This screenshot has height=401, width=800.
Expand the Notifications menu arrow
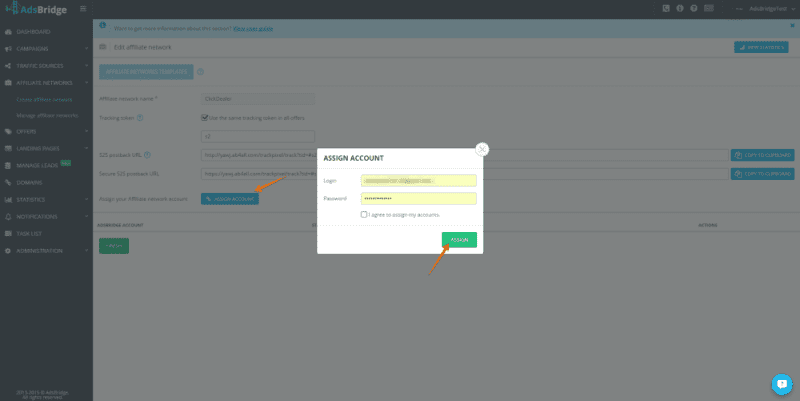[86, 217]
